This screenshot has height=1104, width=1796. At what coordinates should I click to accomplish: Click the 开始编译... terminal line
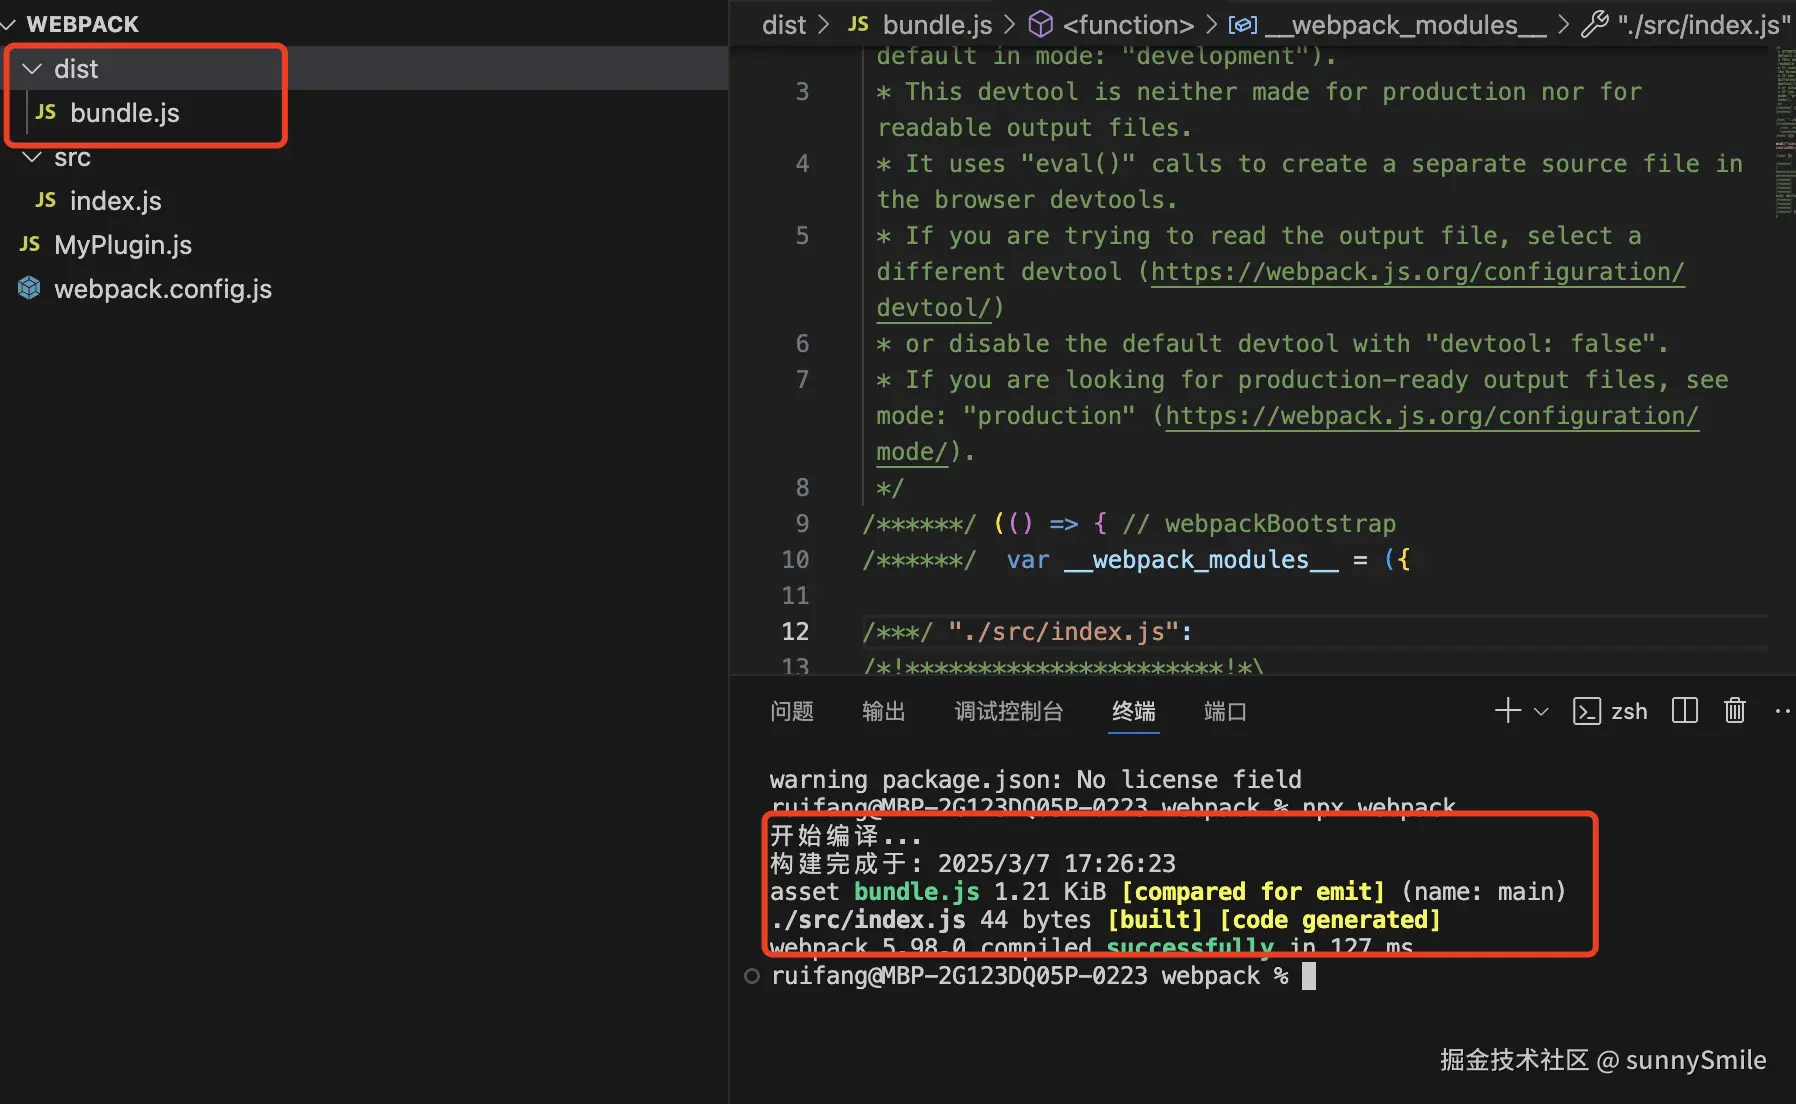[846, 836]
